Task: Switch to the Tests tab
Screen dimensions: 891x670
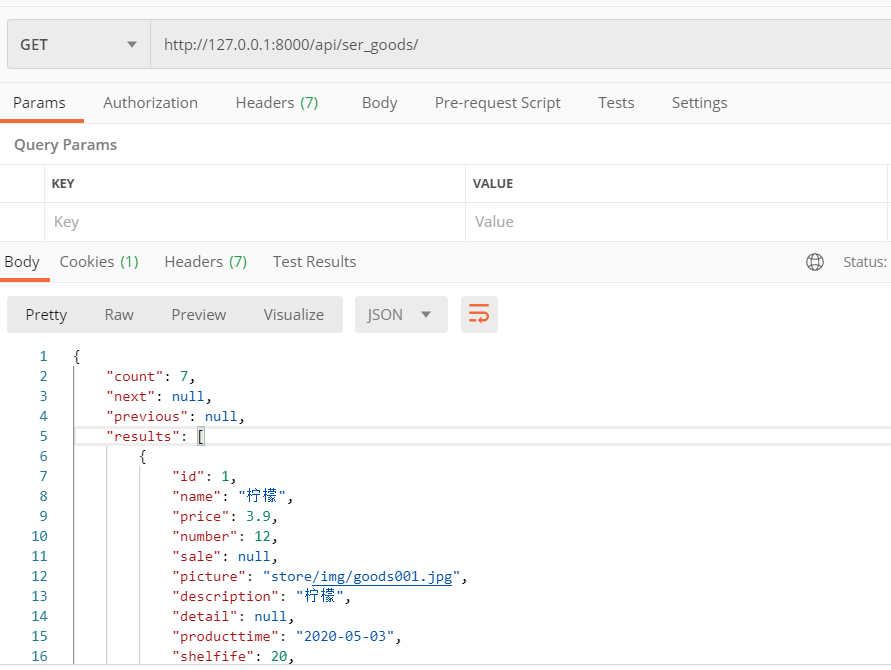Action: (x=616, y=103)
